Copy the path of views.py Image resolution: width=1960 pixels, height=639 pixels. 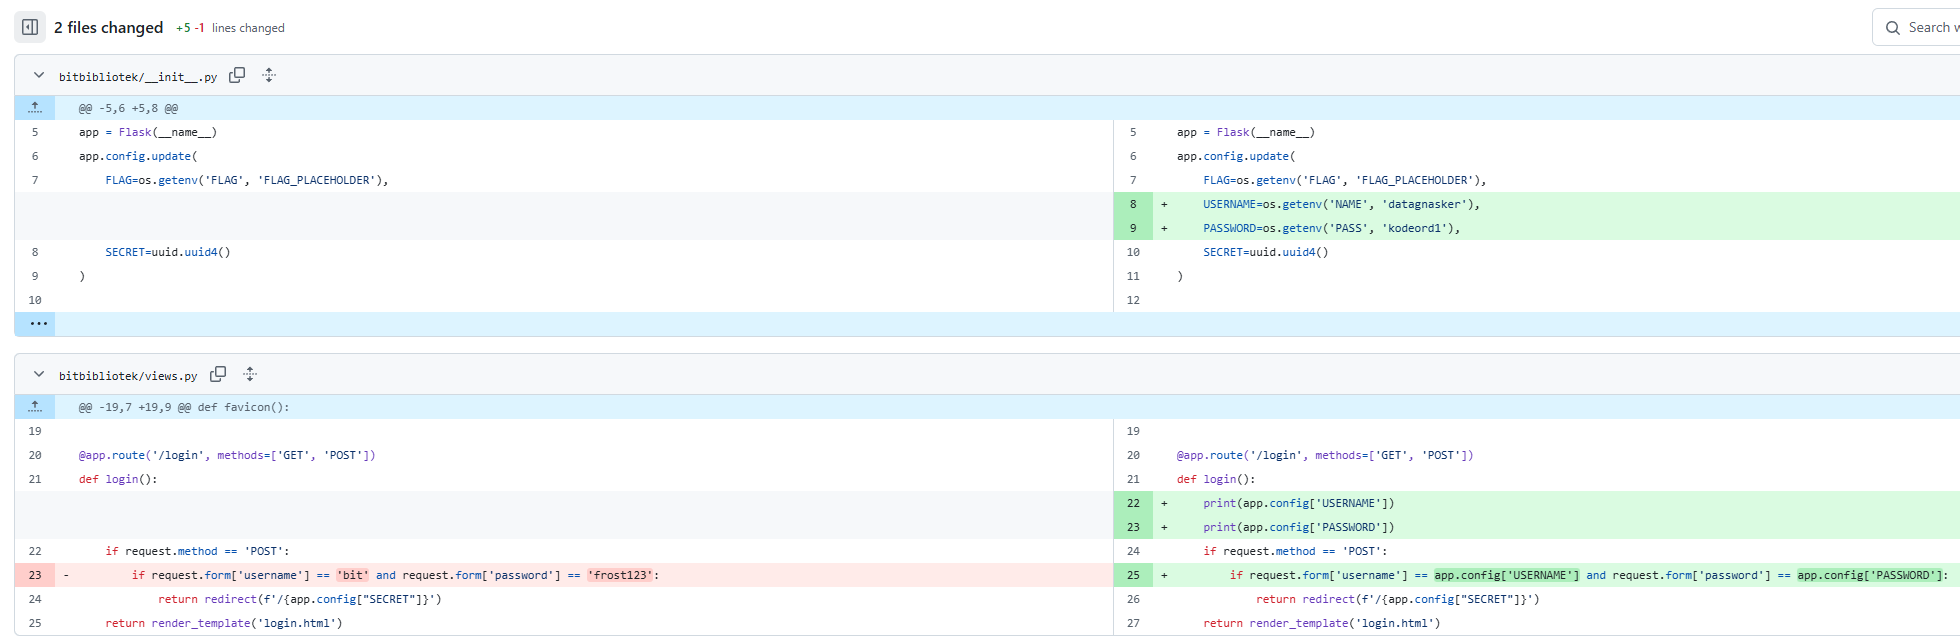(x=218, y=374)
